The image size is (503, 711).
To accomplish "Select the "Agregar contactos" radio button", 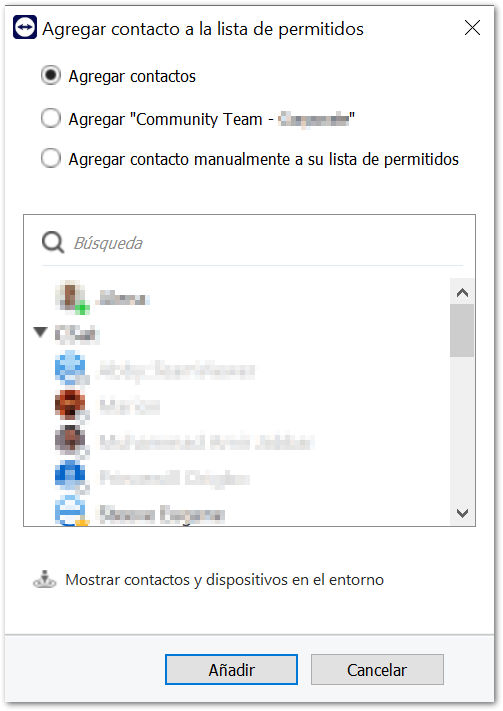I will [51, 75].
